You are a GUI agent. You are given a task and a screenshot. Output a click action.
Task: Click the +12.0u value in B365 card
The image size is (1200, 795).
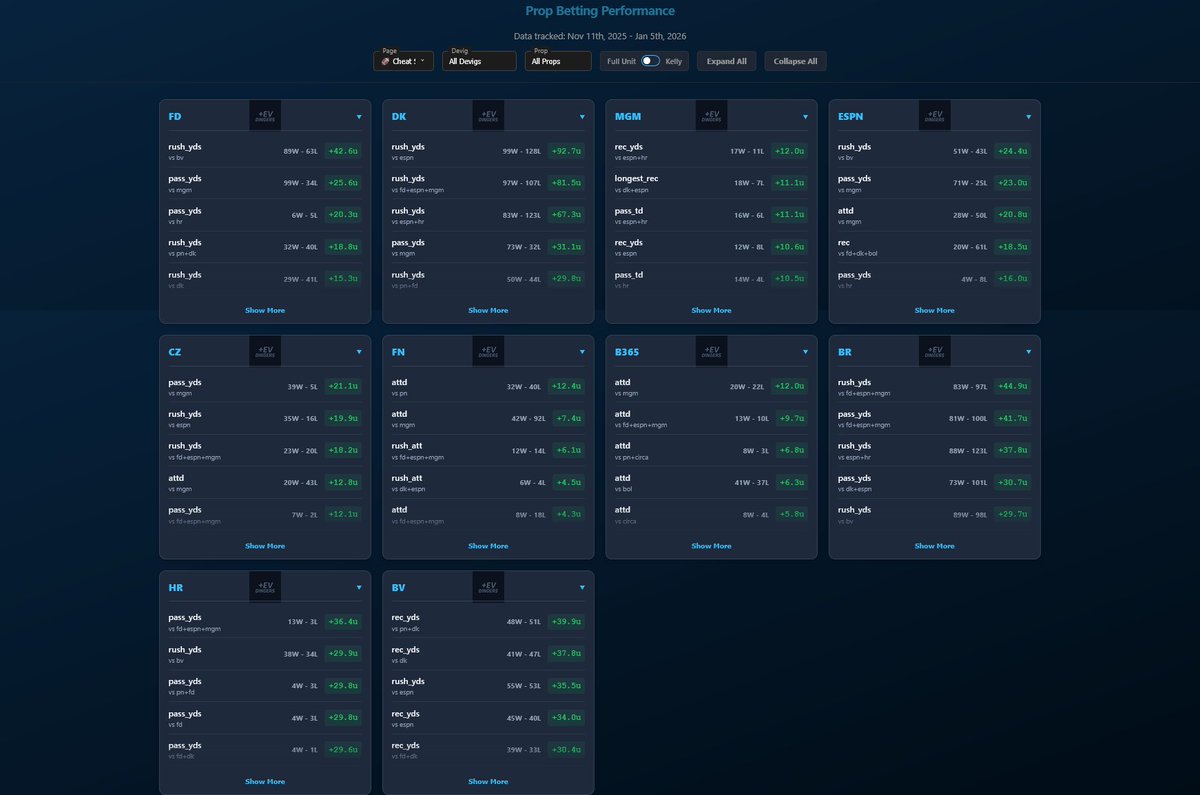tap(789, 387)
